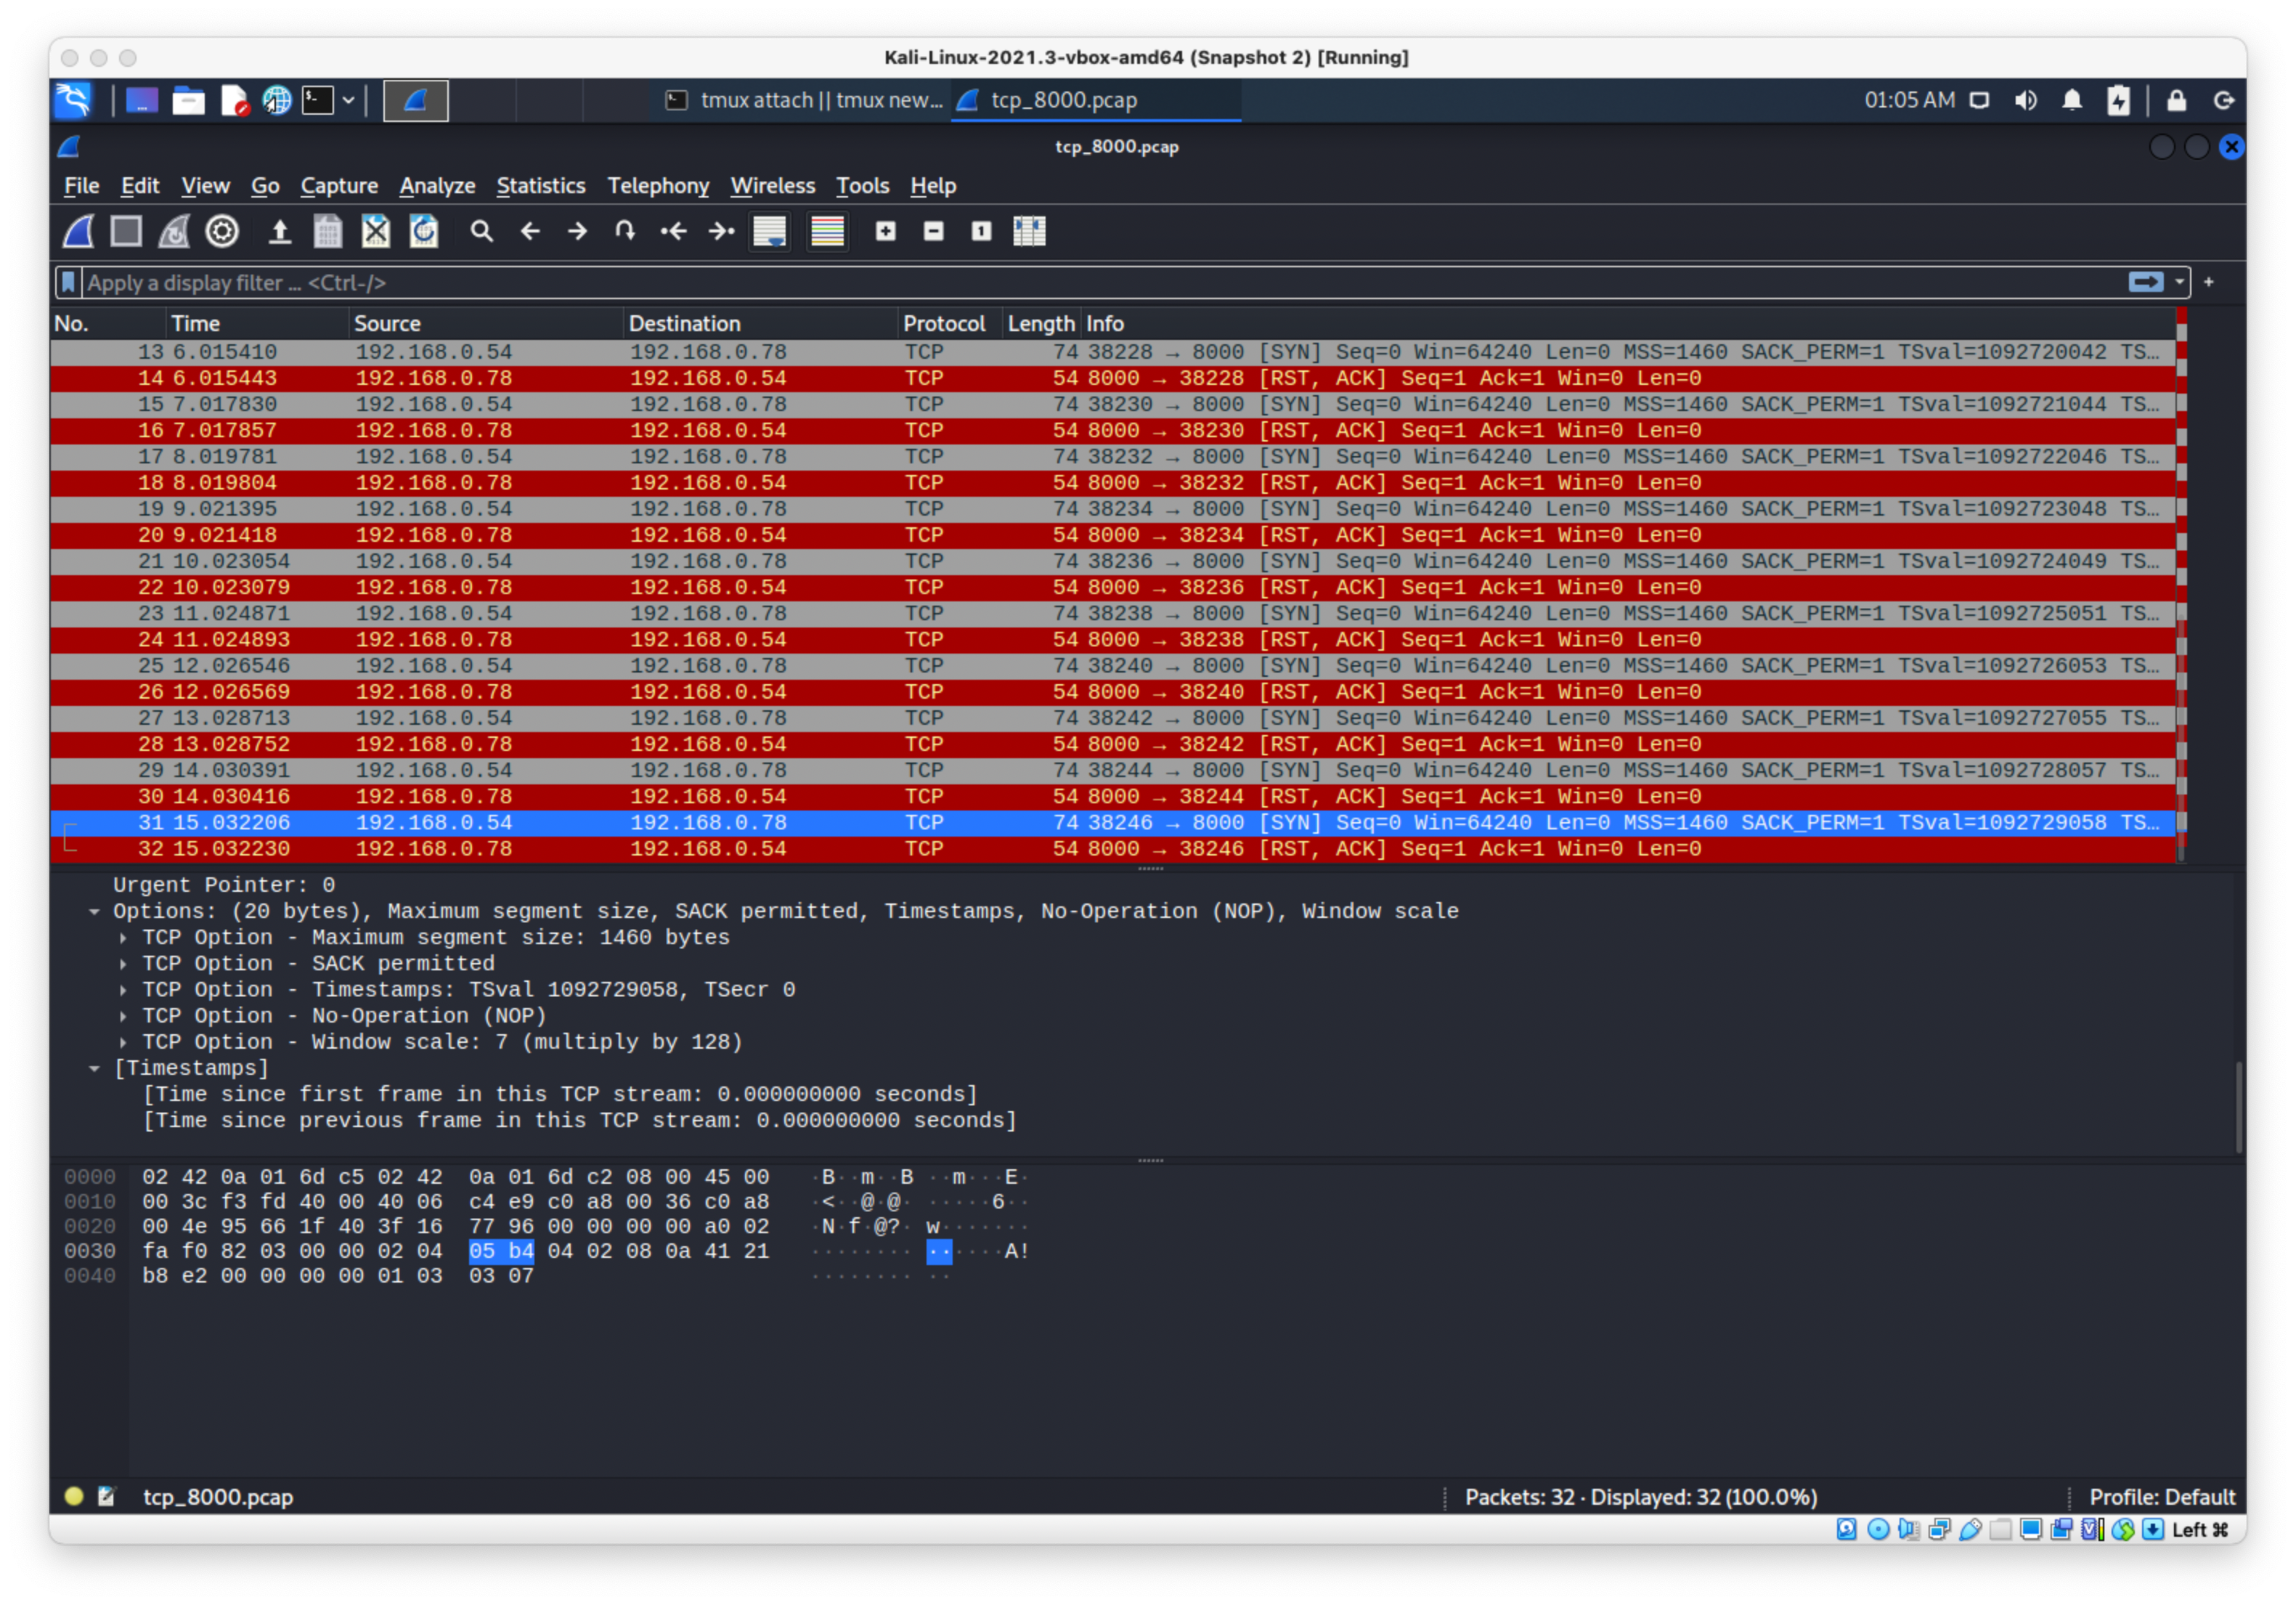Add a display filter button with plus
This screenshot has width=2296, height=1605.
2209,283
